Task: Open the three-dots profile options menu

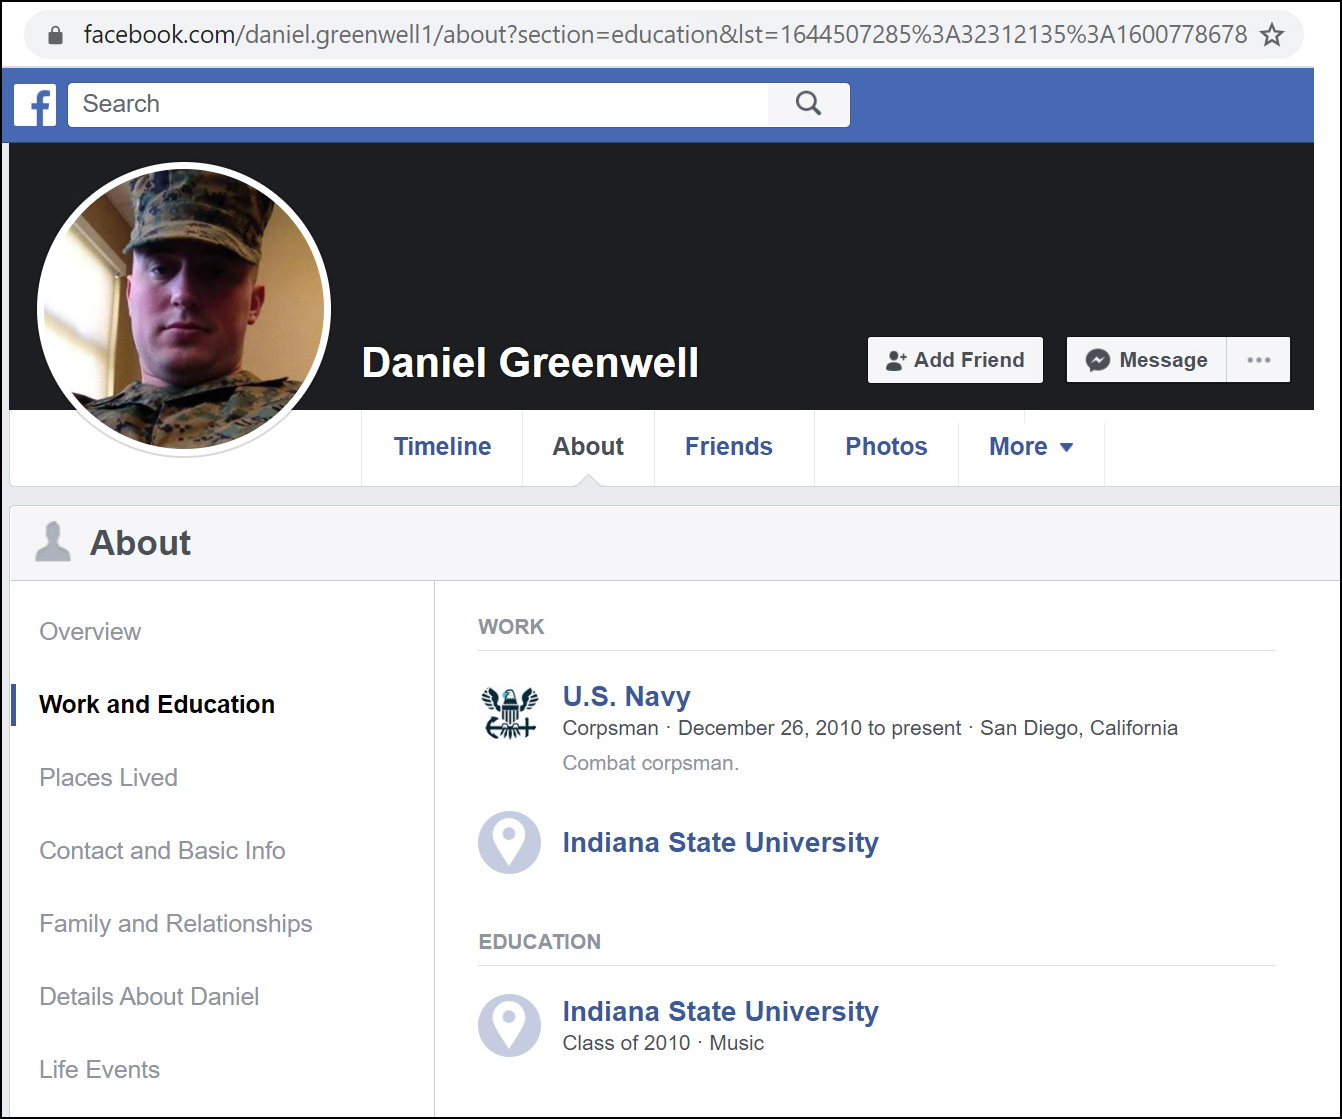Action: click(x=1259, y=360)
